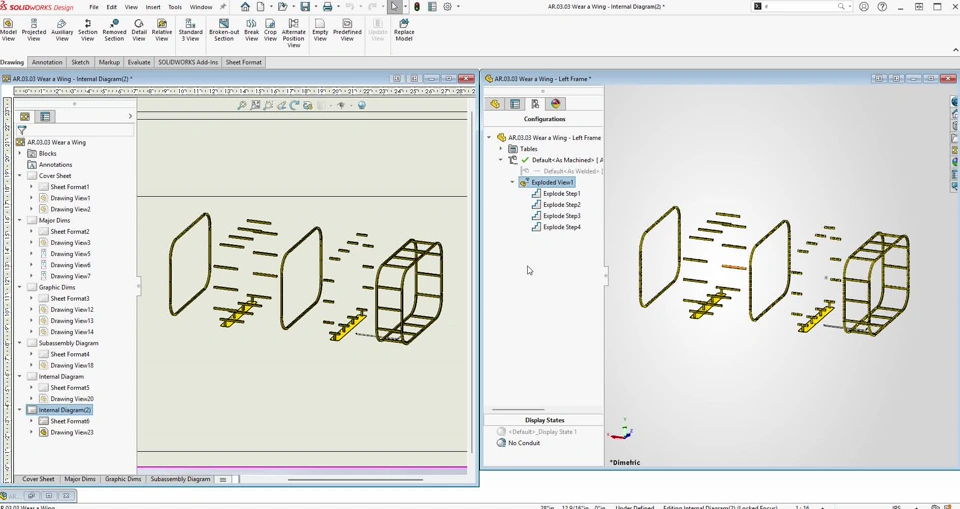Open the DisplayManager color ball tab

point(555,104)
